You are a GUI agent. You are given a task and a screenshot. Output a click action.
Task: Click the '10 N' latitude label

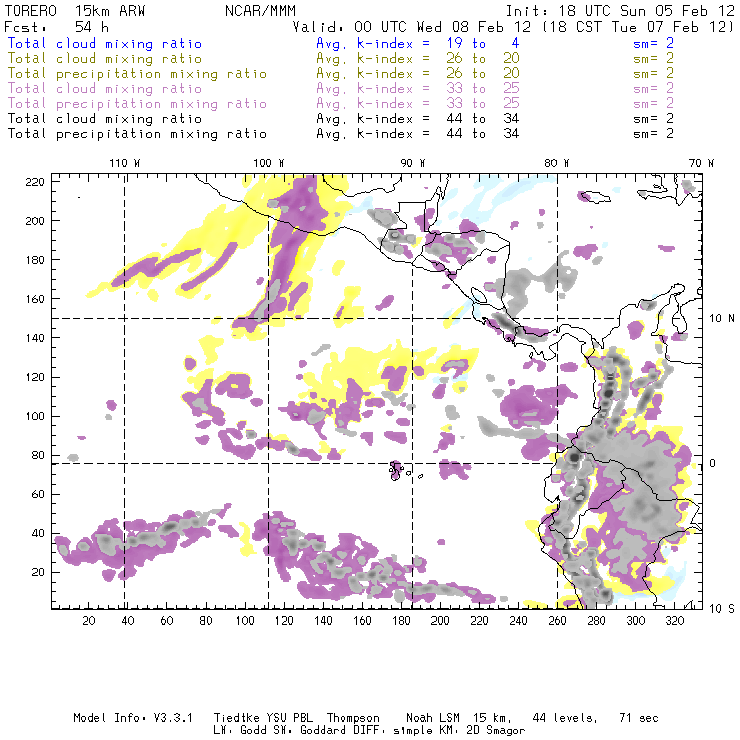pos(722,319)
